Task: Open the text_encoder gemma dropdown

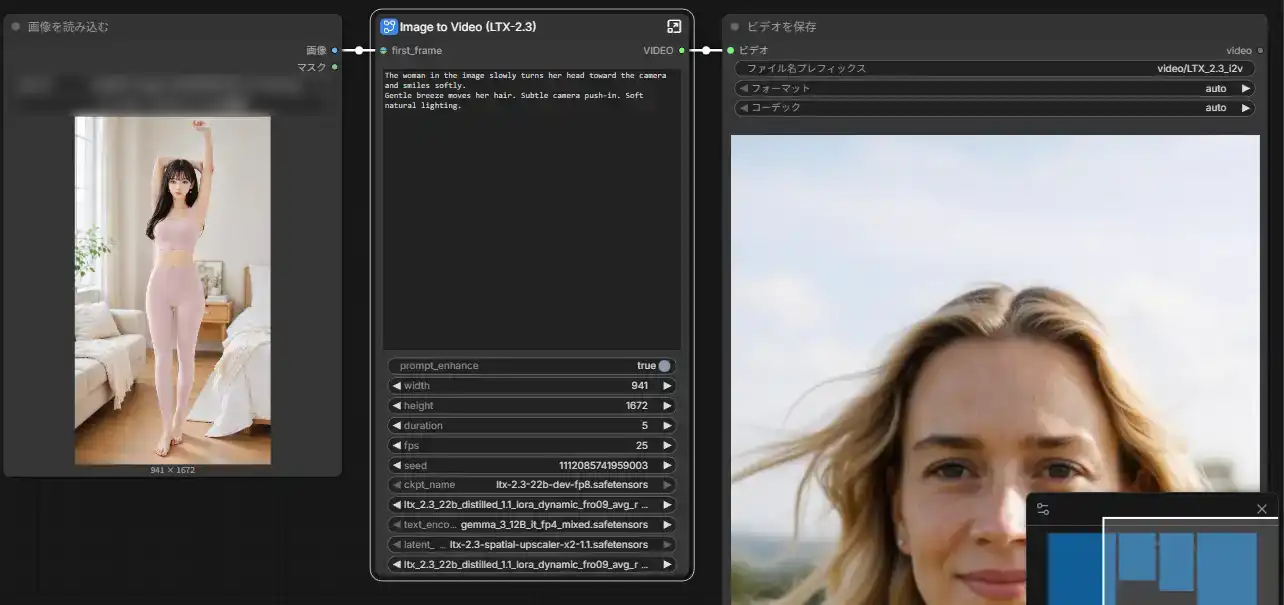Action: tap(532, 525)
